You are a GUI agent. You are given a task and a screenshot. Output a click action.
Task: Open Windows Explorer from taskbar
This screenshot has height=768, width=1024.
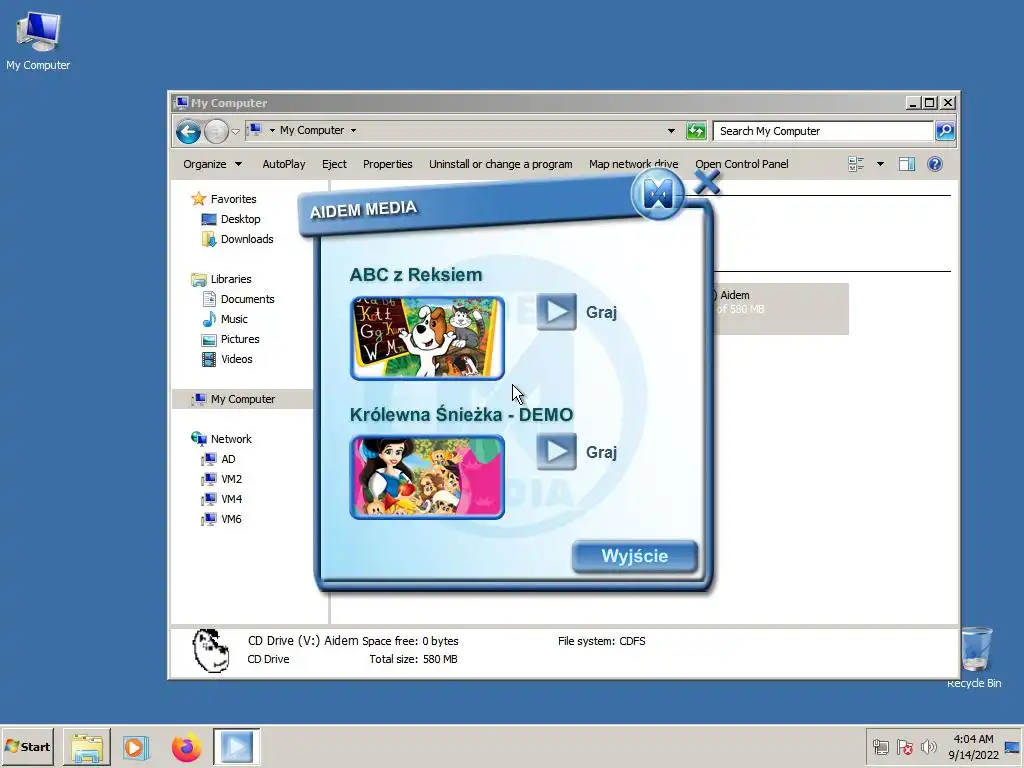pos(87,747)
